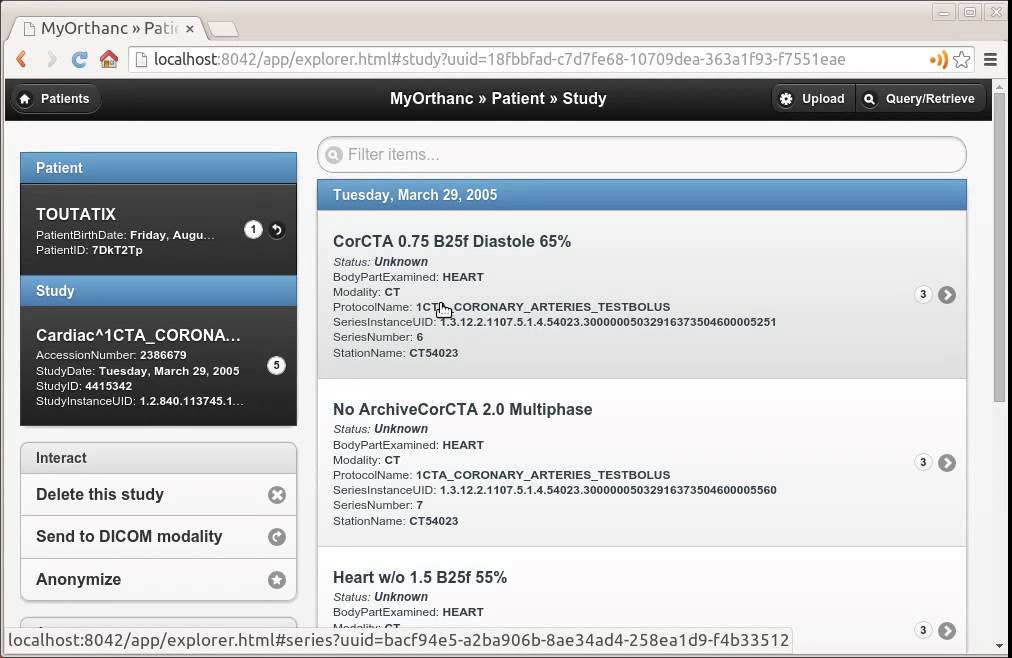This screenshot has height=658, width=1012.
Task: Click instance count badge on No ArchiveCorCTA
Action: (923, 463)
